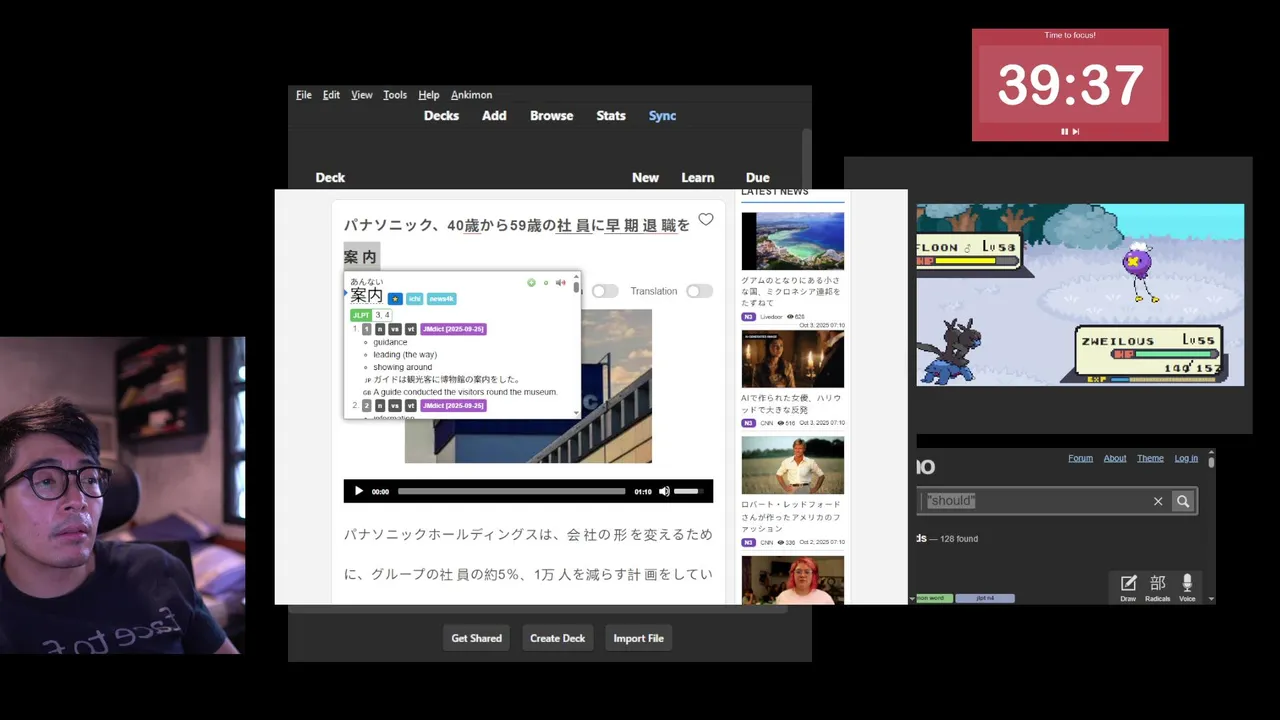Seek in the audio progress bar

pos(511,491)
